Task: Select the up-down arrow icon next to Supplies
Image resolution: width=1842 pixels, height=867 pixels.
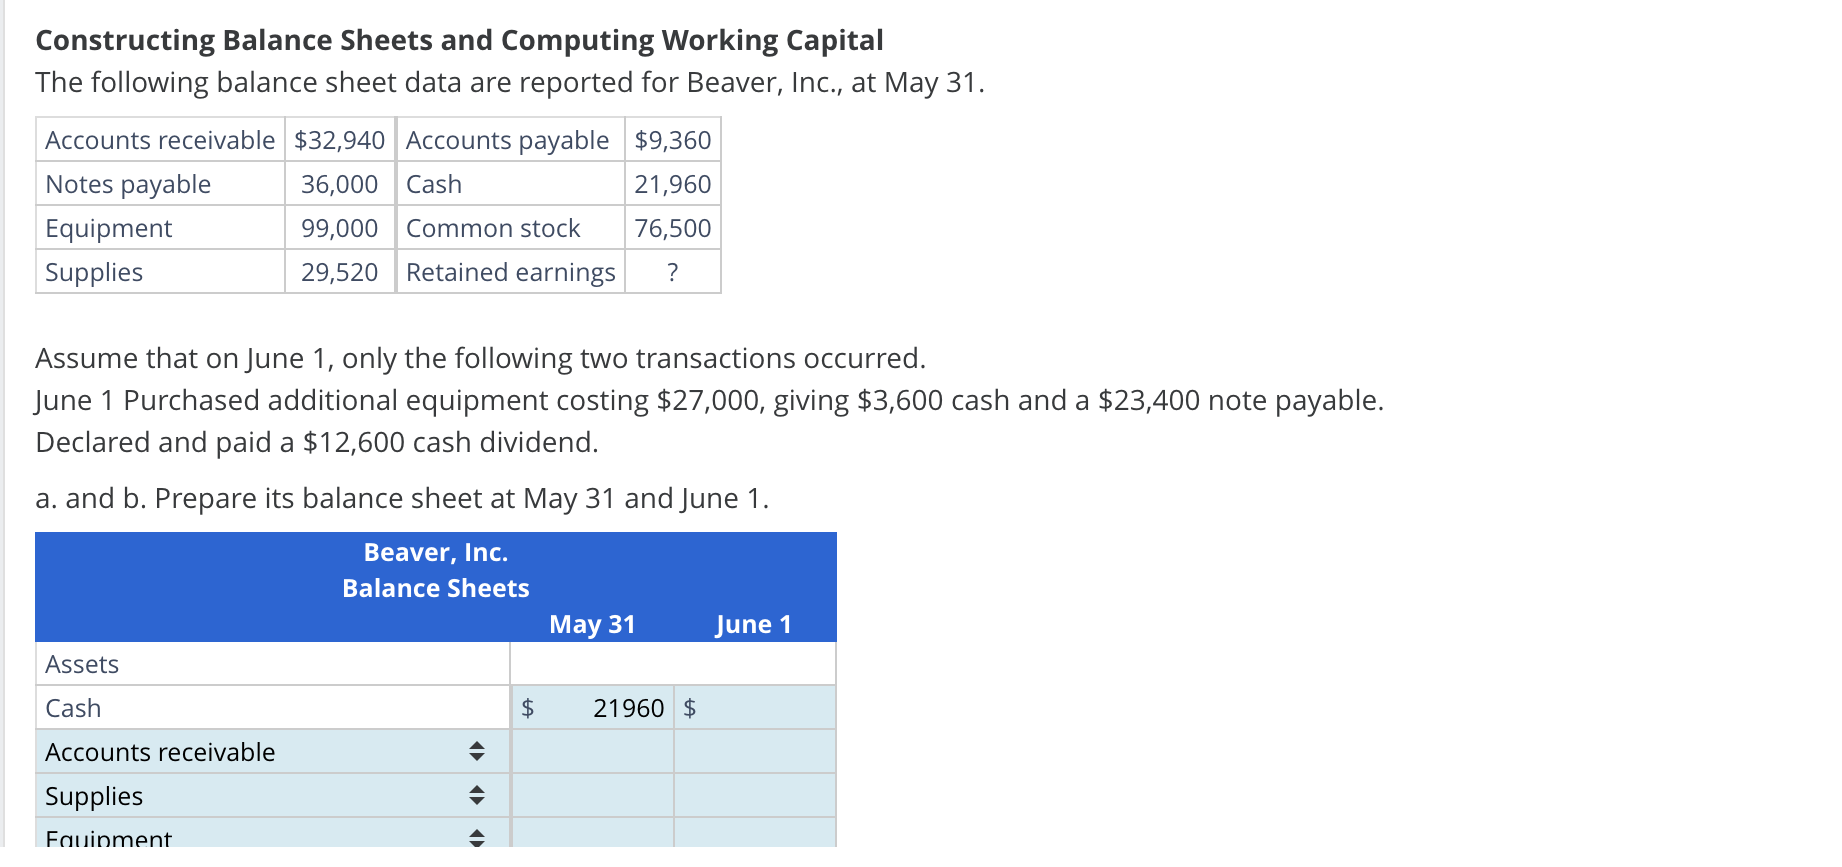Action: (x=477, y=795)
